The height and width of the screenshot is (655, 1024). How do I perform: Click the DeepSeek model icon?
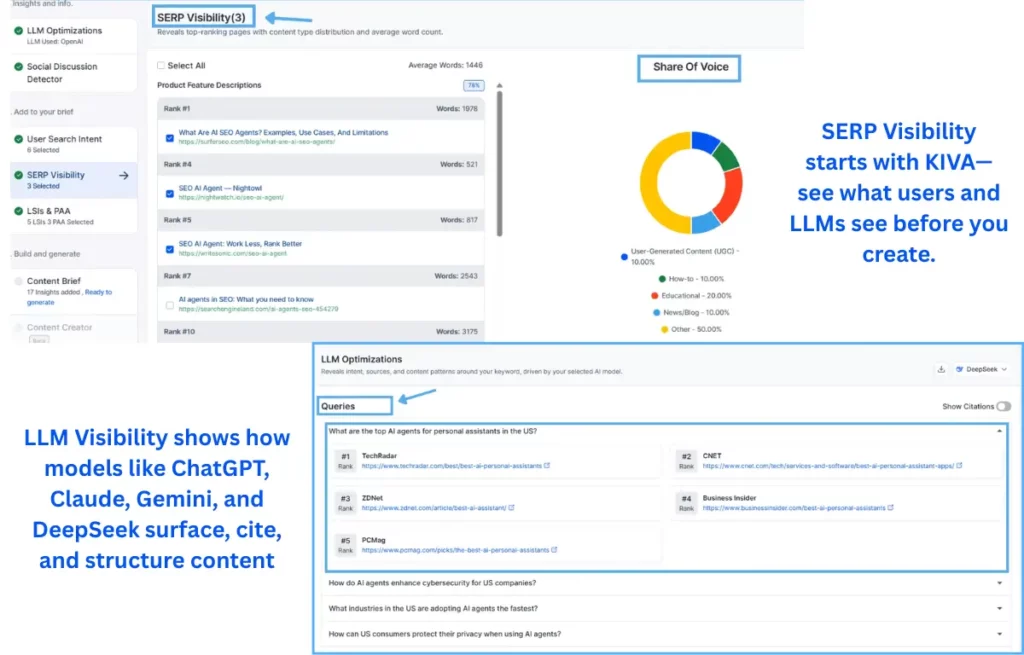(x=959, y=368)
